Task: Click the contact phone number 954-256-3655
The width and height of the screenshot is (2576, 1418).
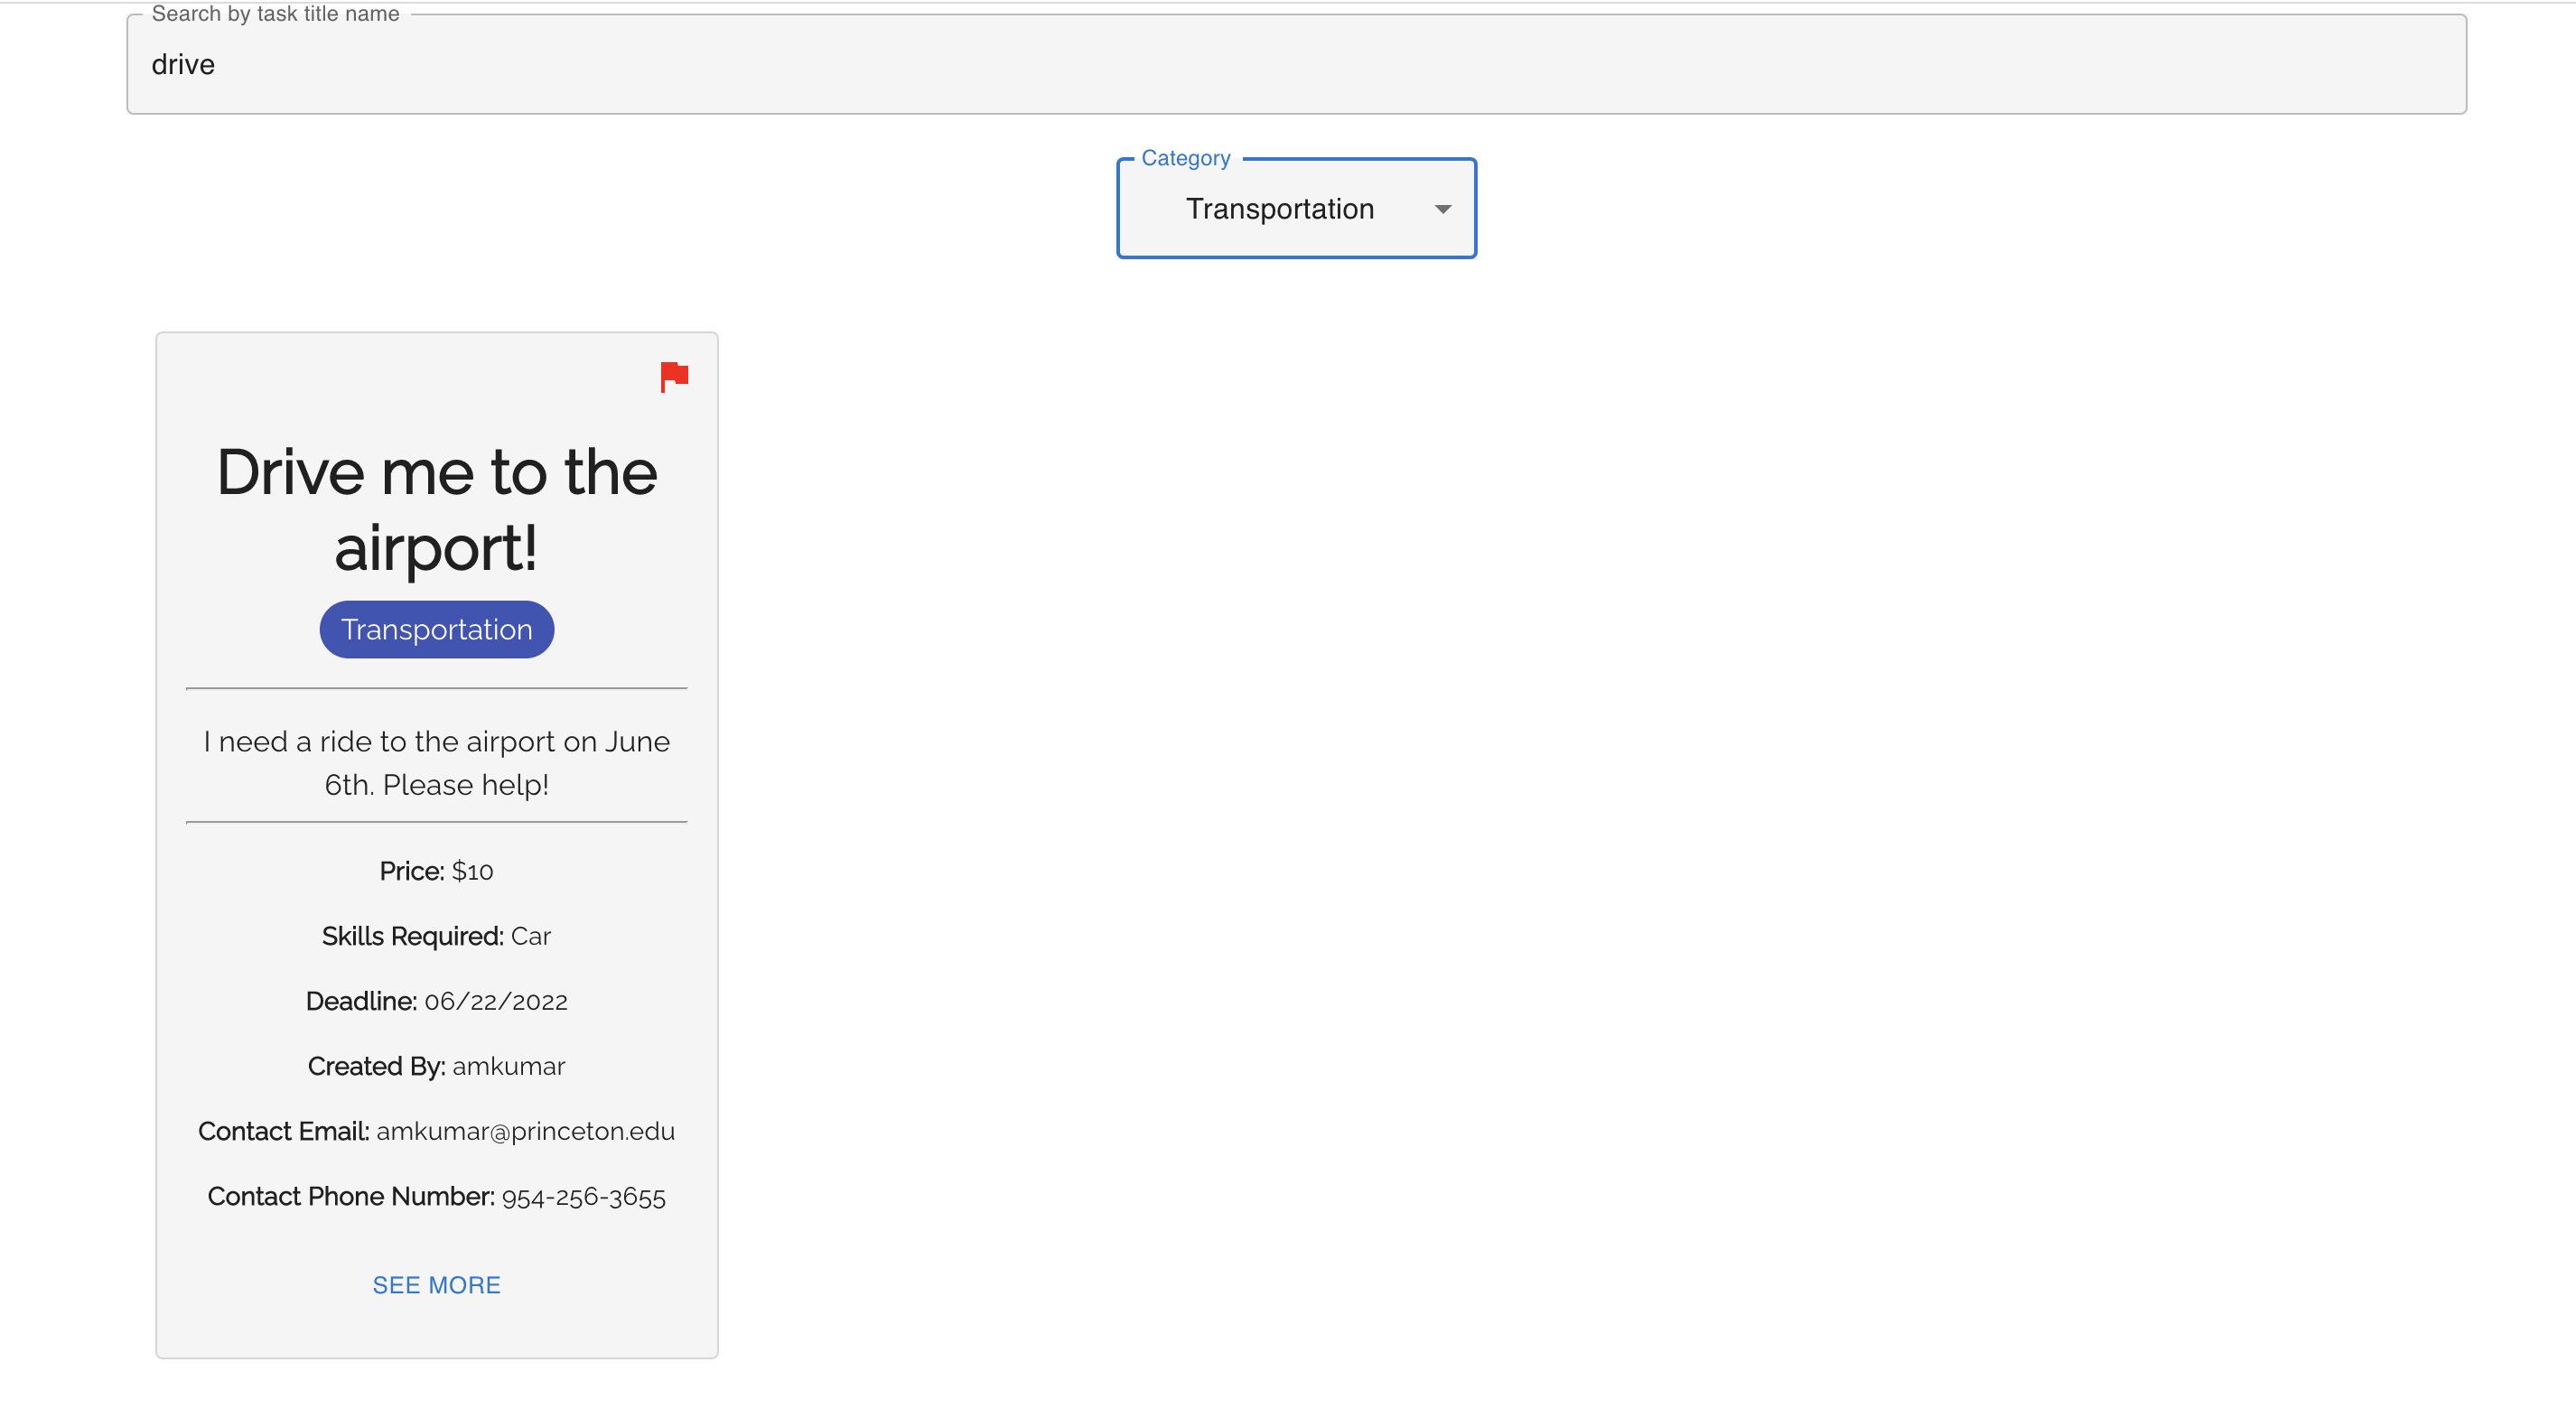Action: [x=583, y=1197]
